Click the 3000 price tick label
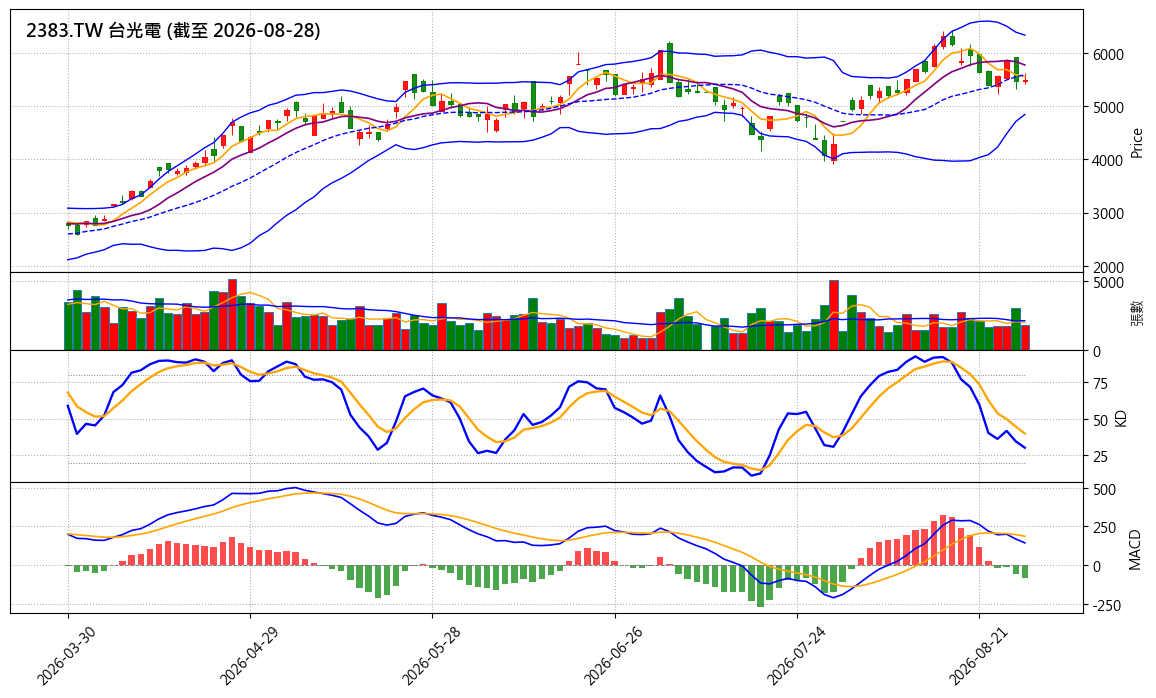Image resolution: width=1156 pixels, height=698 pixels. pyautogui.click(x=1108, y=214)
